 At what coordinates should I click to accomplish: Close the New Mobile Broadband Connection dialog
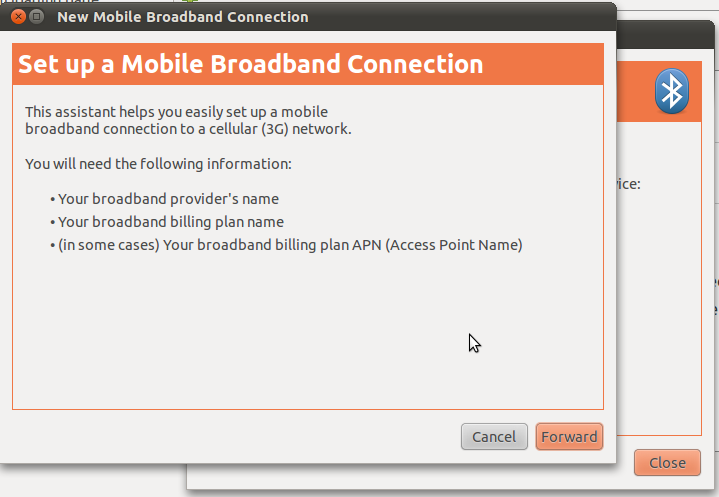17,17
